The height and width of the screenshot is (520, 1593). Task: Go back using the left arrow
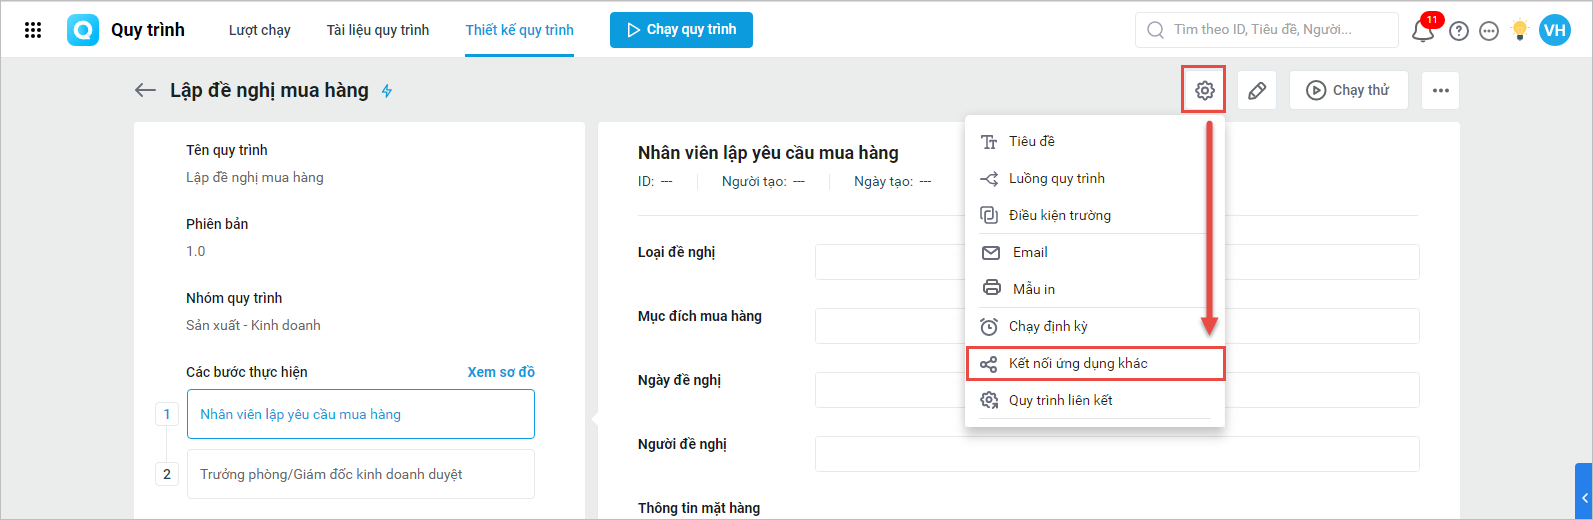coord(145,90)
